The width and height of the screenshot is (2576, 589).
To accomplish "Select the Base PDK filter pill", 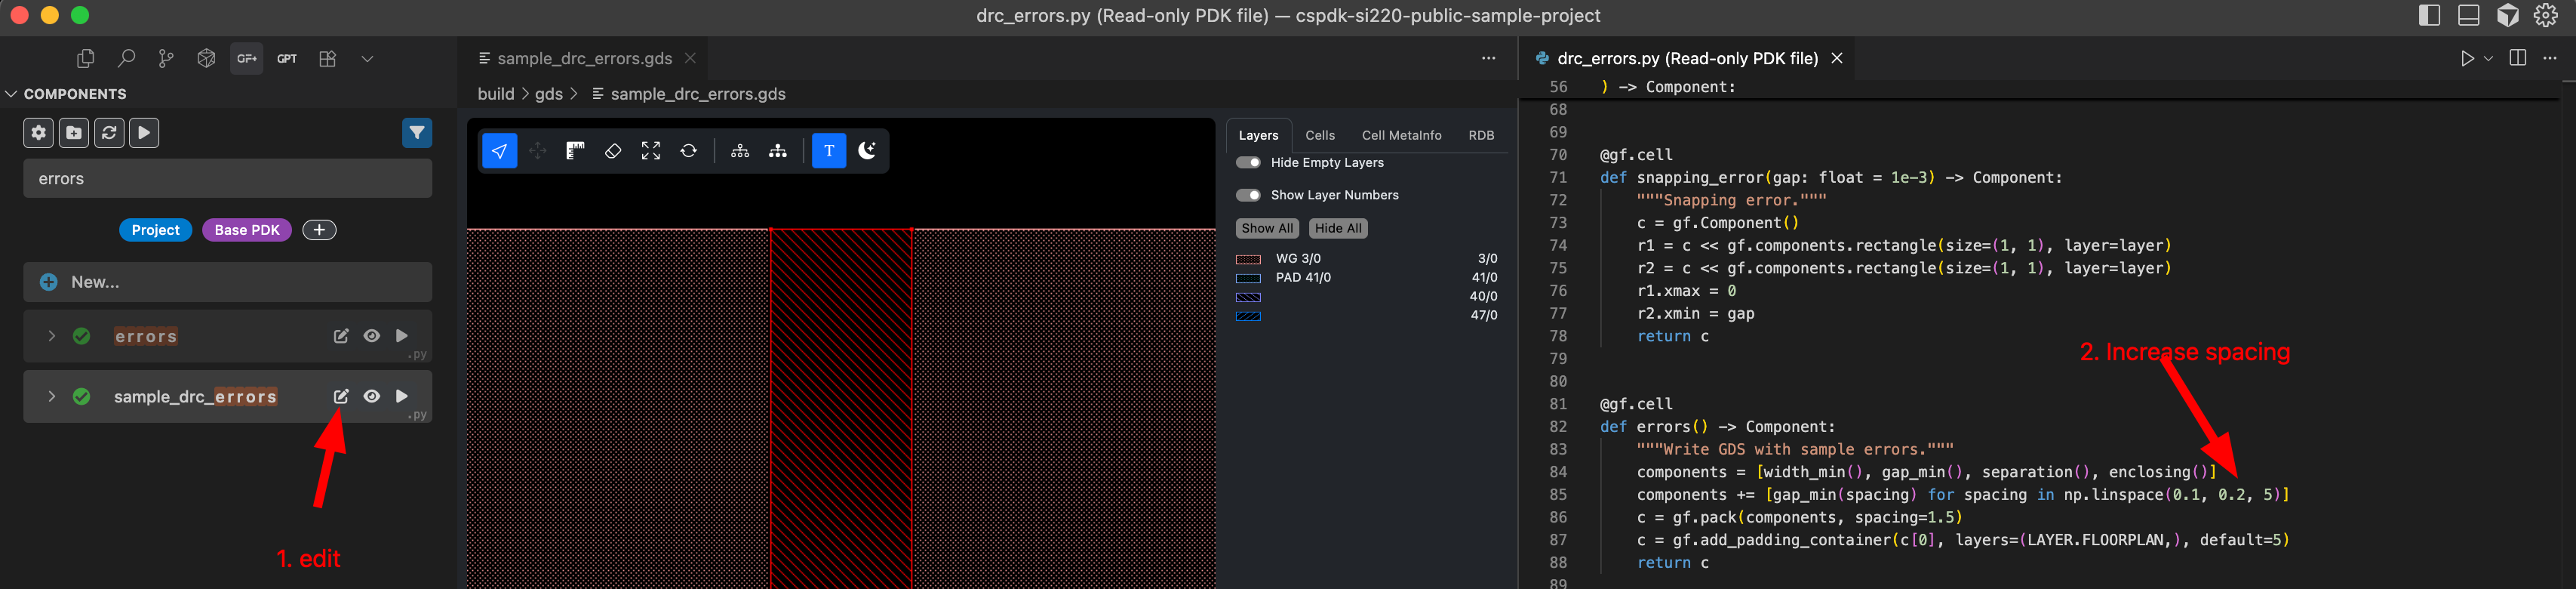I will click(247, 230).
